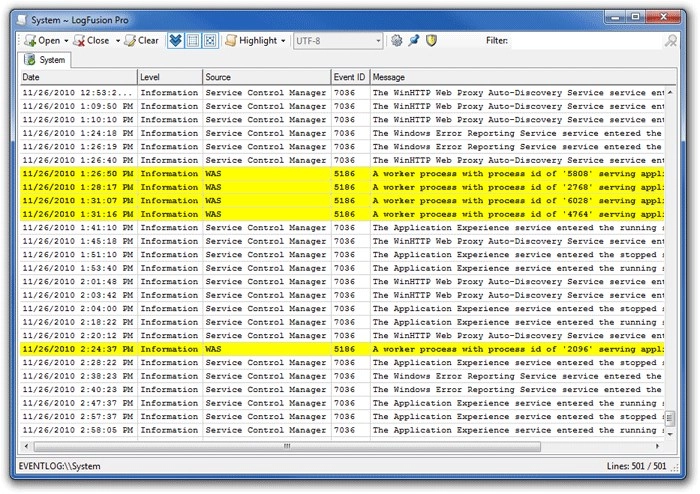Expand the Open button dropdown arrow
The width and height of the screenshot is (700, 494).
tap(66, 41)
